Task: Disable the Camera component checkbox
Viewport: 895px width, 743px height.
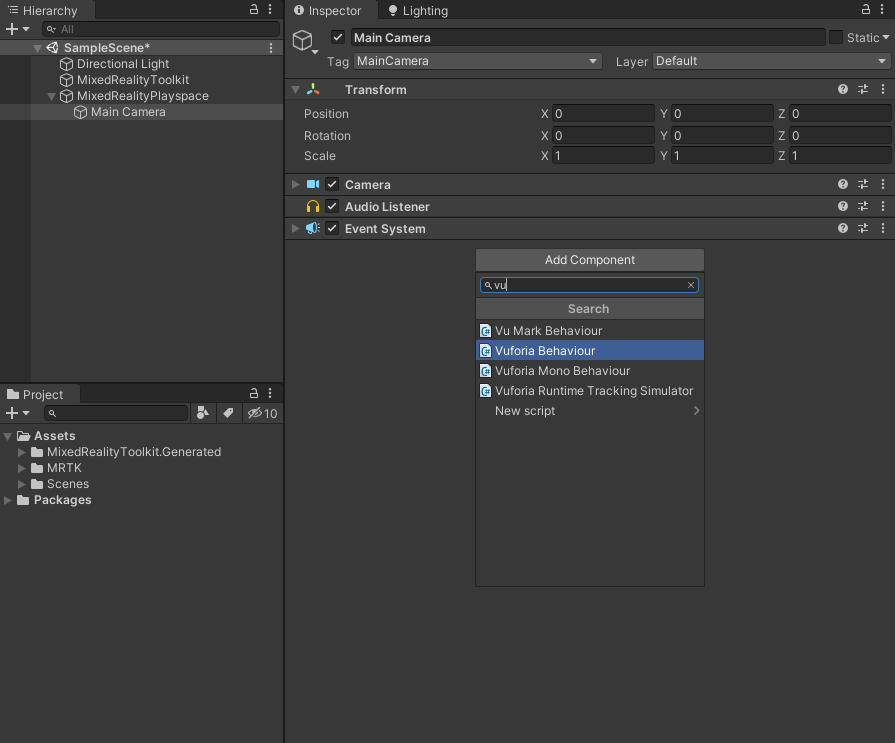Action: pos(331,184)
